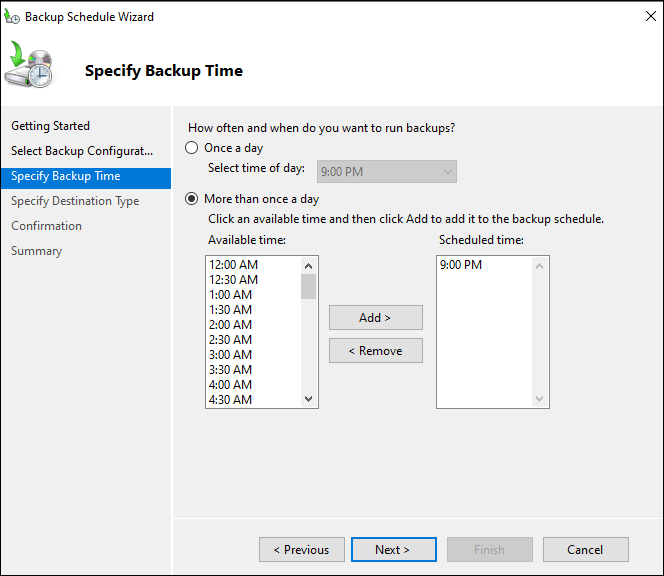Click the Add > button
Screen dimensions: 664x576
(375, 318)
